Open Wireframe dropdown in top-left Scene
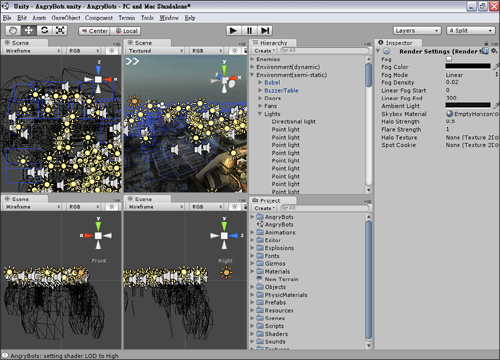The width and height of the screenshot is (500, 360). [32, 51]
